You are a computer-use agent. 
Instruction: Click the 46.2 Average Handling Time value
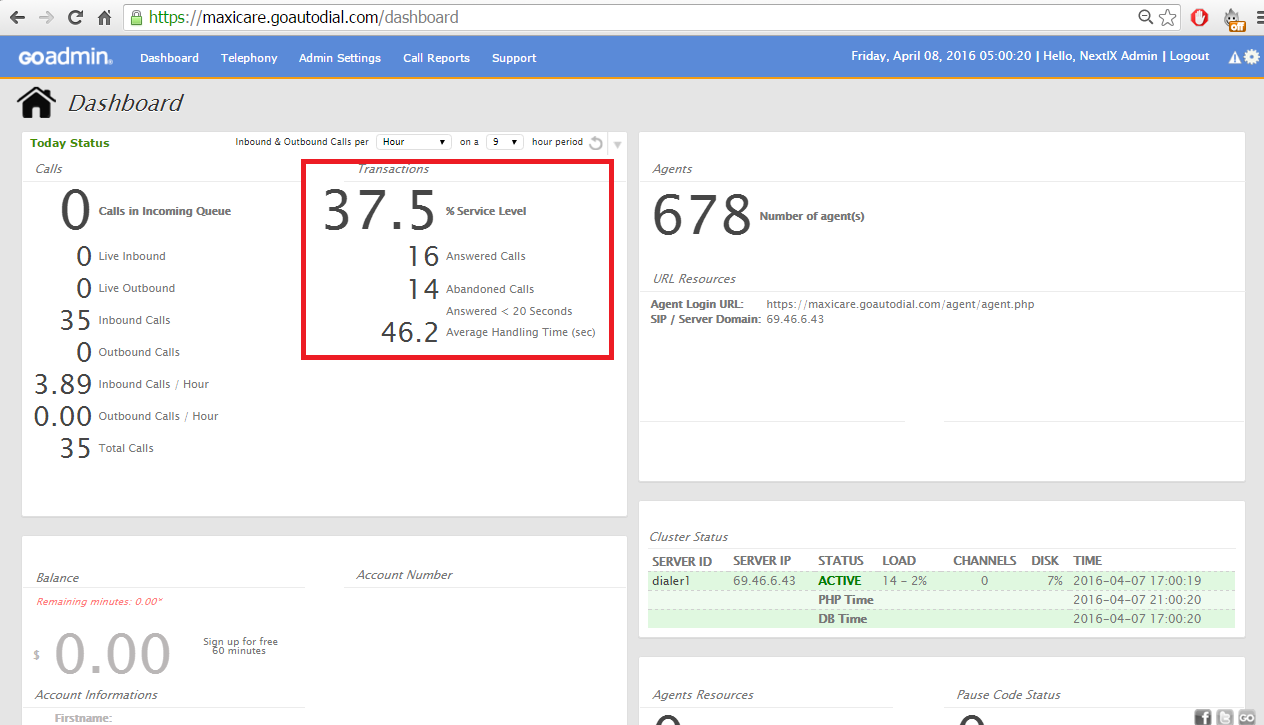(410, 333)
